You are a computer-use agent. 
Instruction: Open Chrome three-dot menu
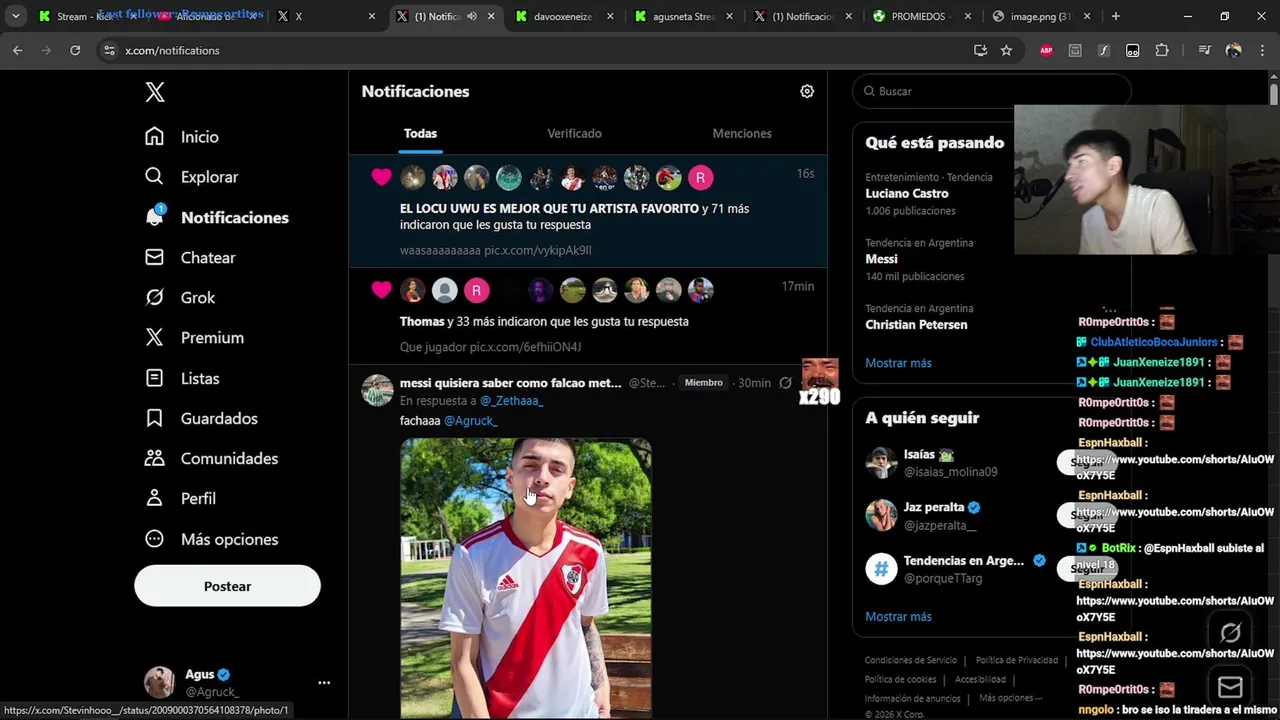point(1262,50)
